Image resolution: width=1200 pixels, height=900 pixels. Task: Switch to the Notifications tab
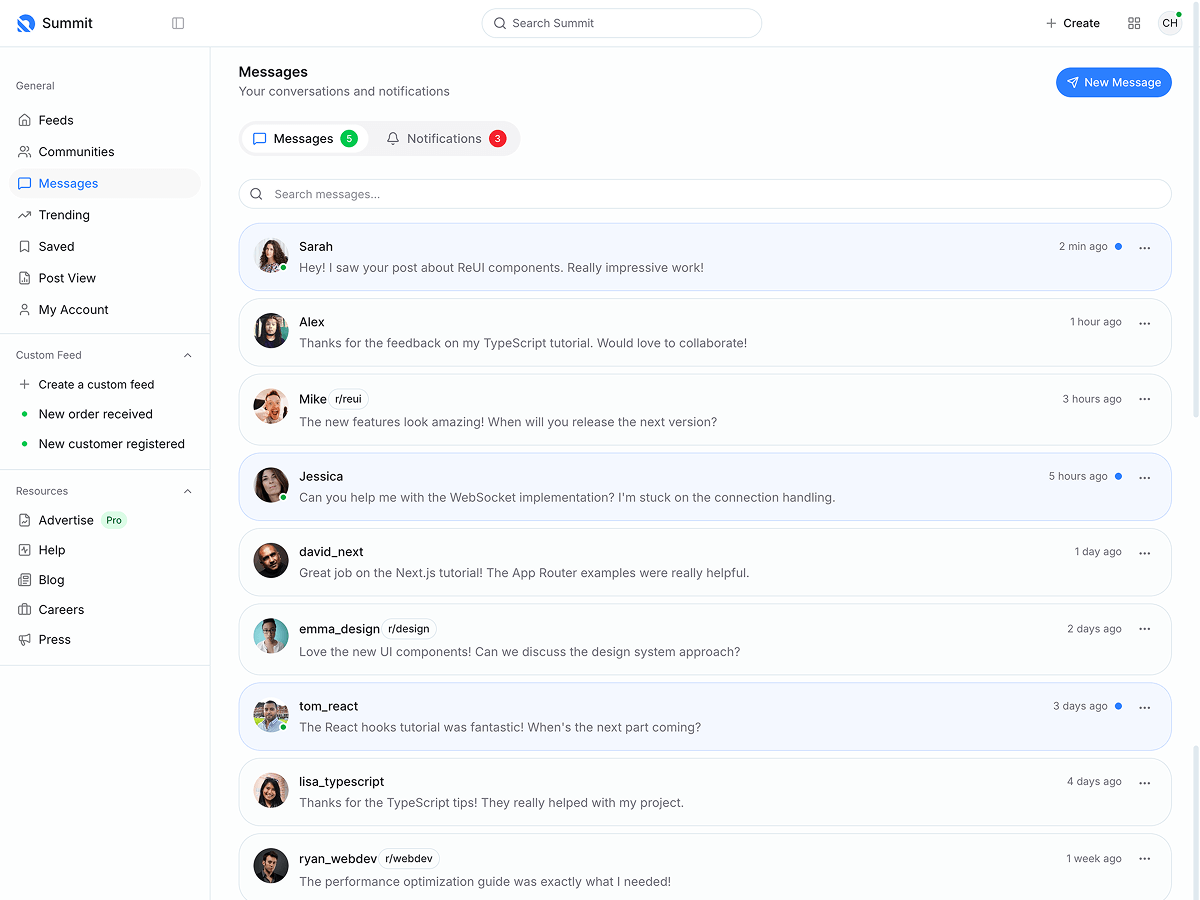point(444,138)
